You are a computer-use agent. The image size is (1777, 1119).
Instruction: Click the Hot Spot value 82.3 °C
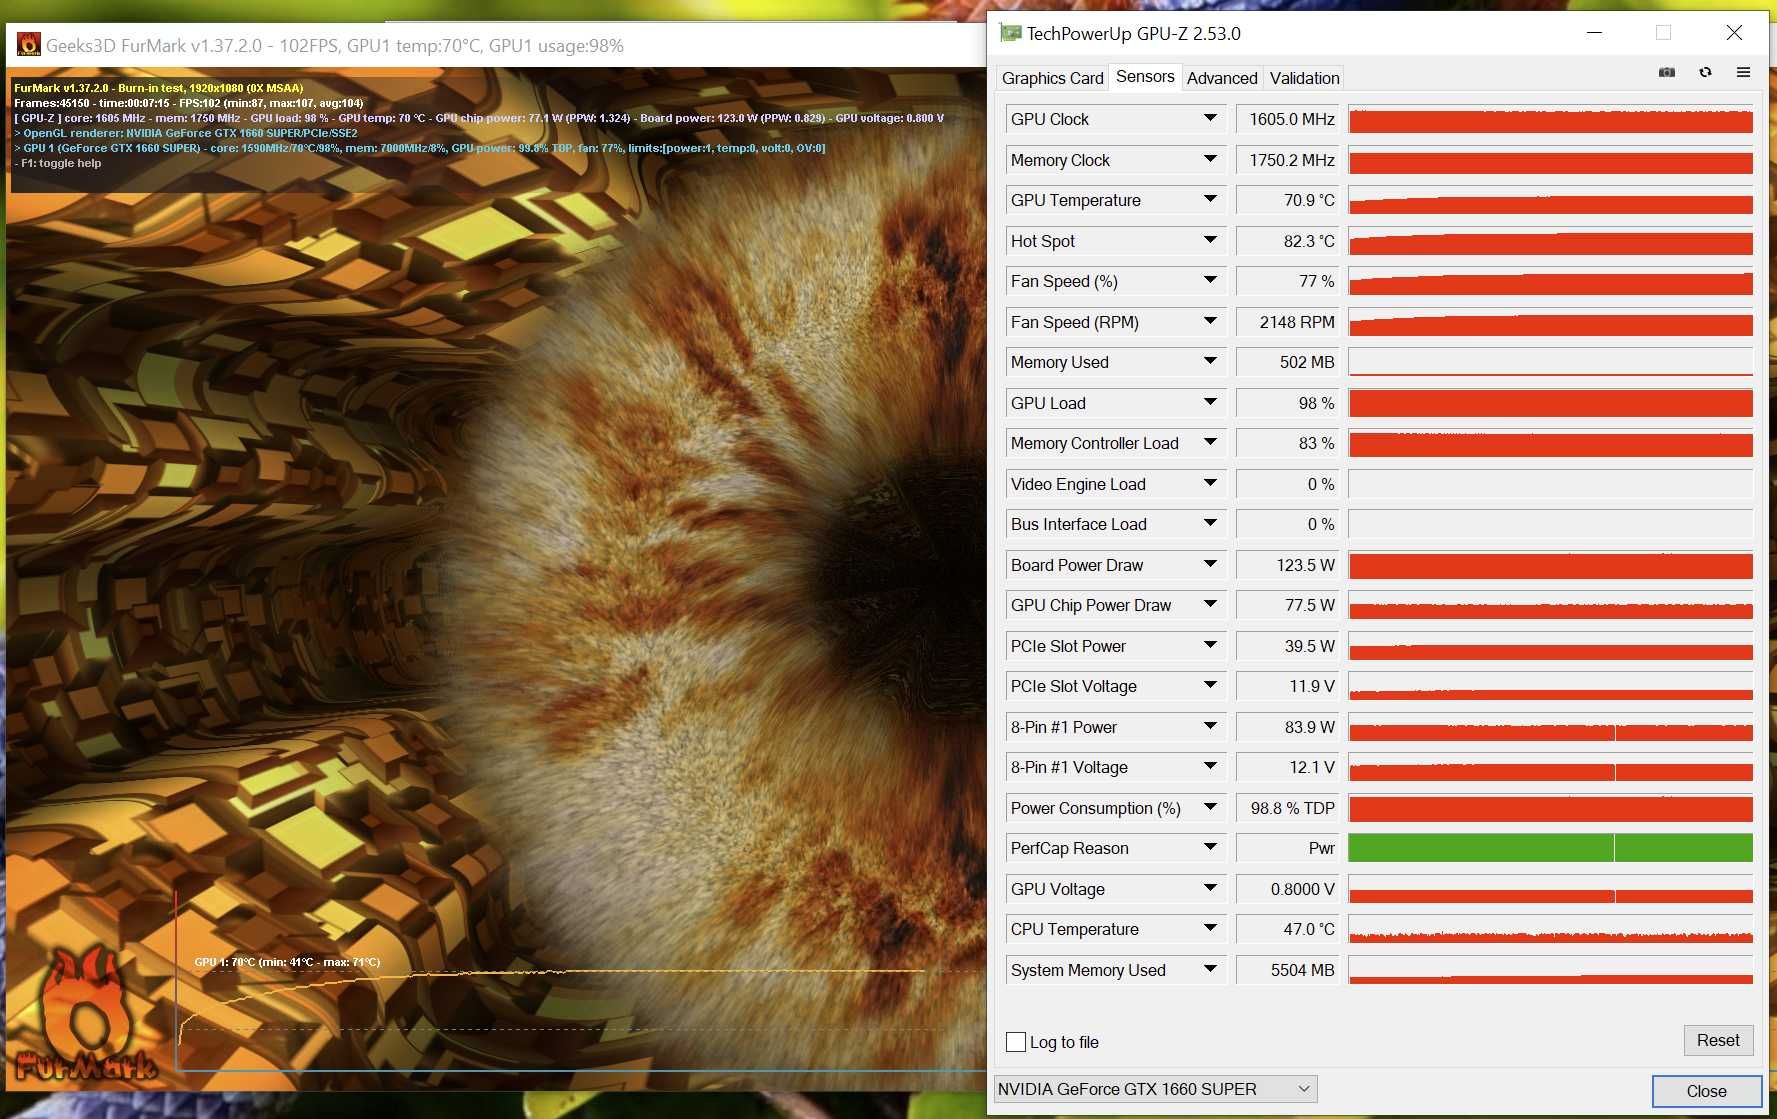pos(1289,241)
